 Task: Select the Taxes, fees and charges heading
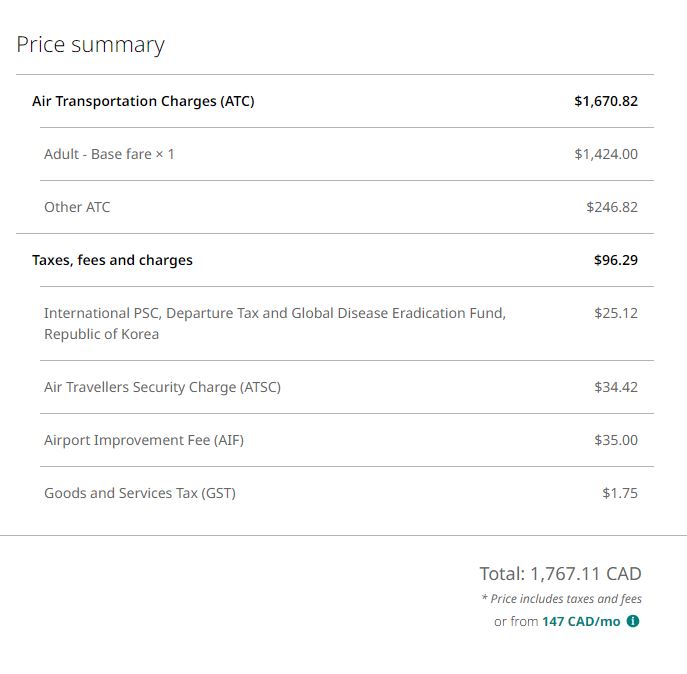click(112, 260)
